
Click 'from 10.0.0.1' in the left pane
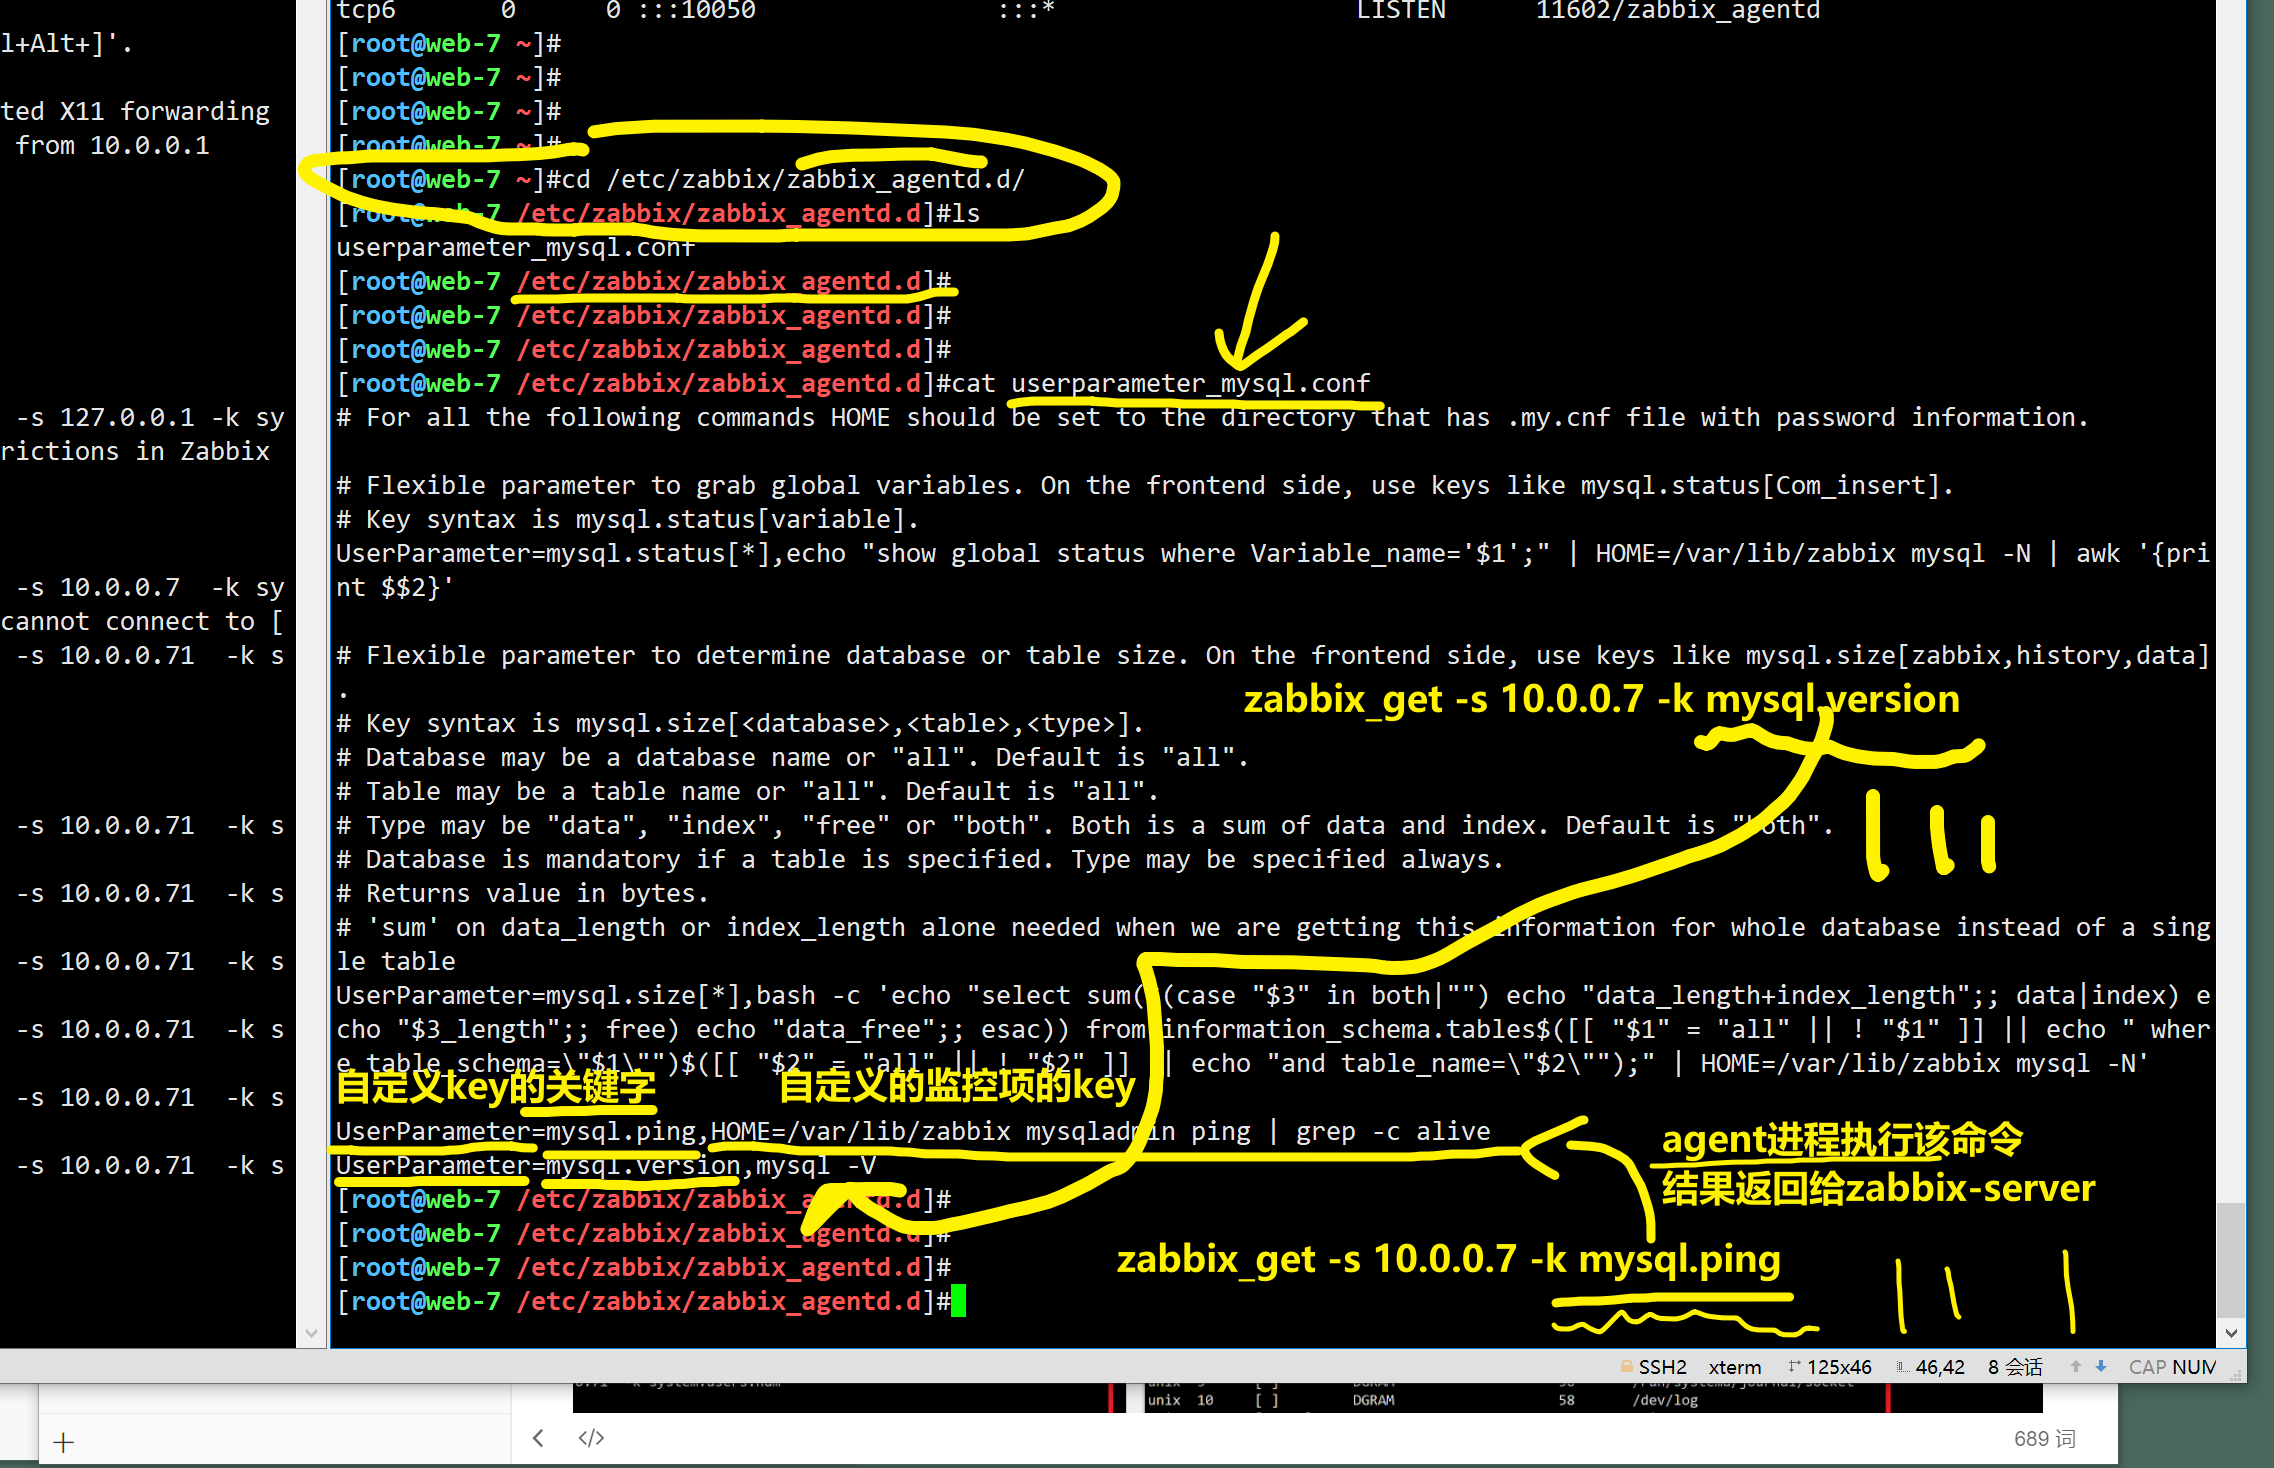[112, 145]
